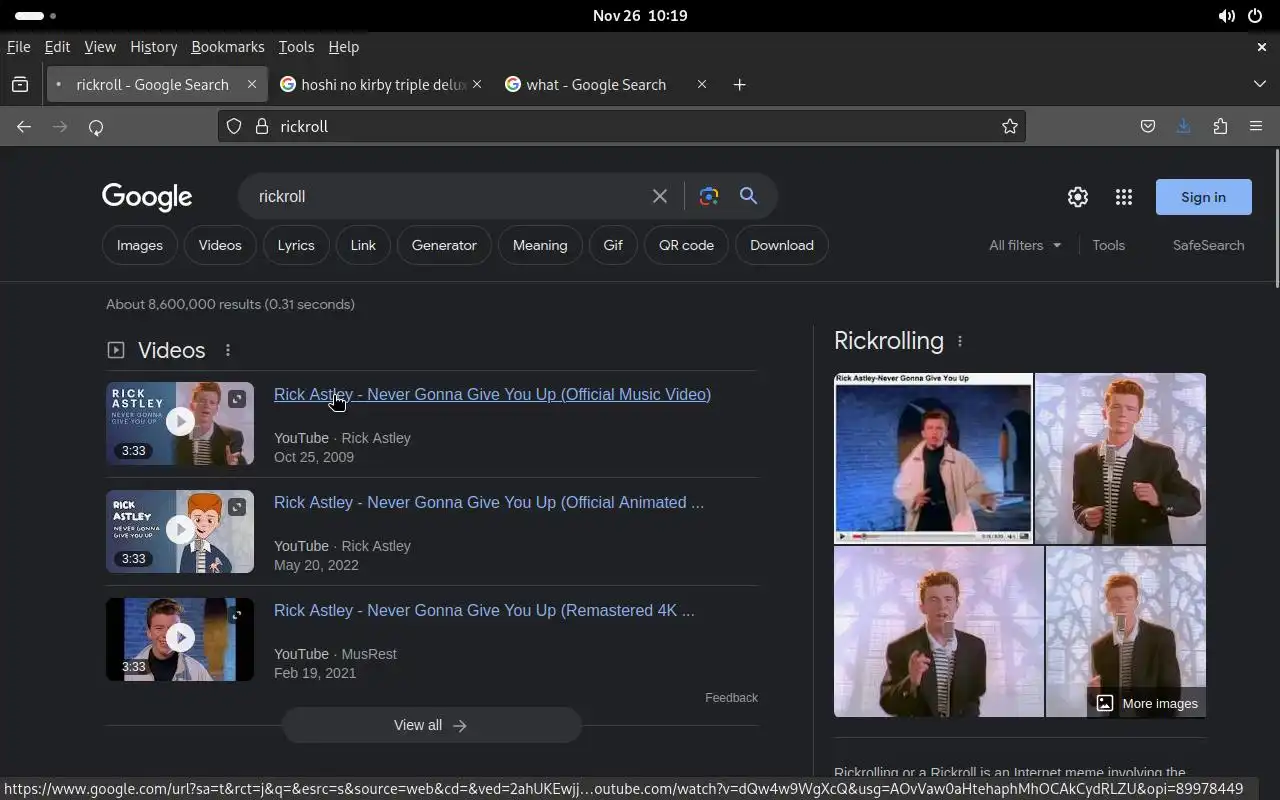Viewport: 1280px width, 800px height.
Task: Open the Edit menu
Action: pos(58,47)
